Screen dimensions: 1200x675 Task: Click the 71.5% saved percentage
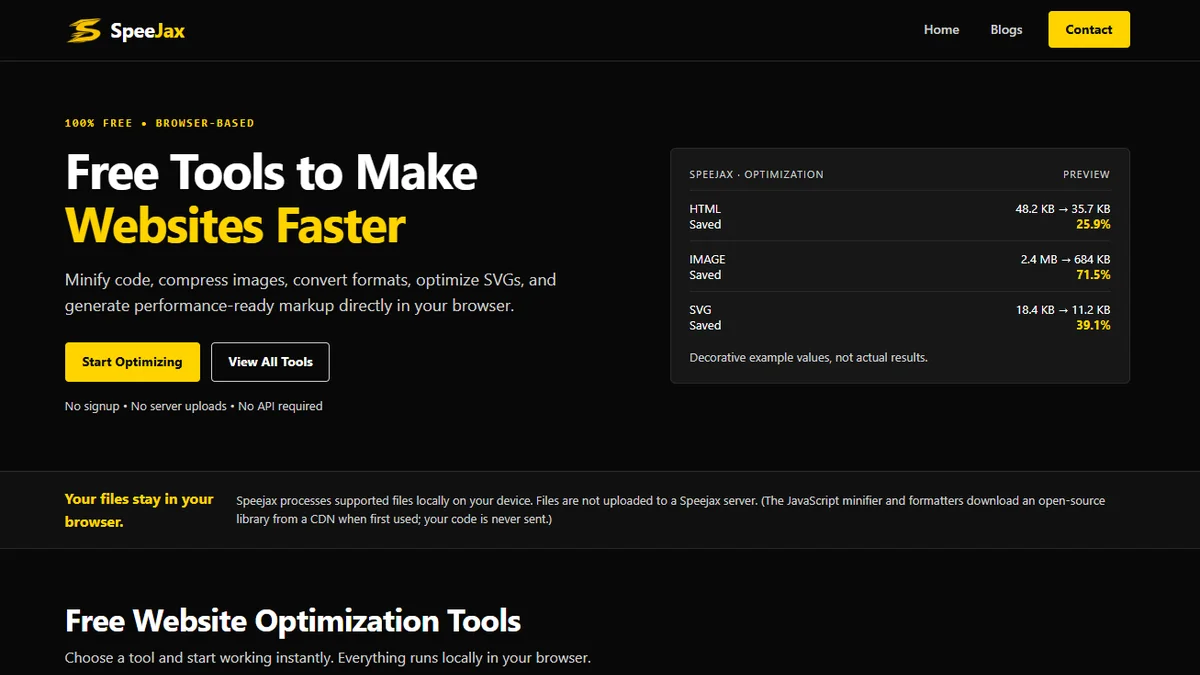1093,275
